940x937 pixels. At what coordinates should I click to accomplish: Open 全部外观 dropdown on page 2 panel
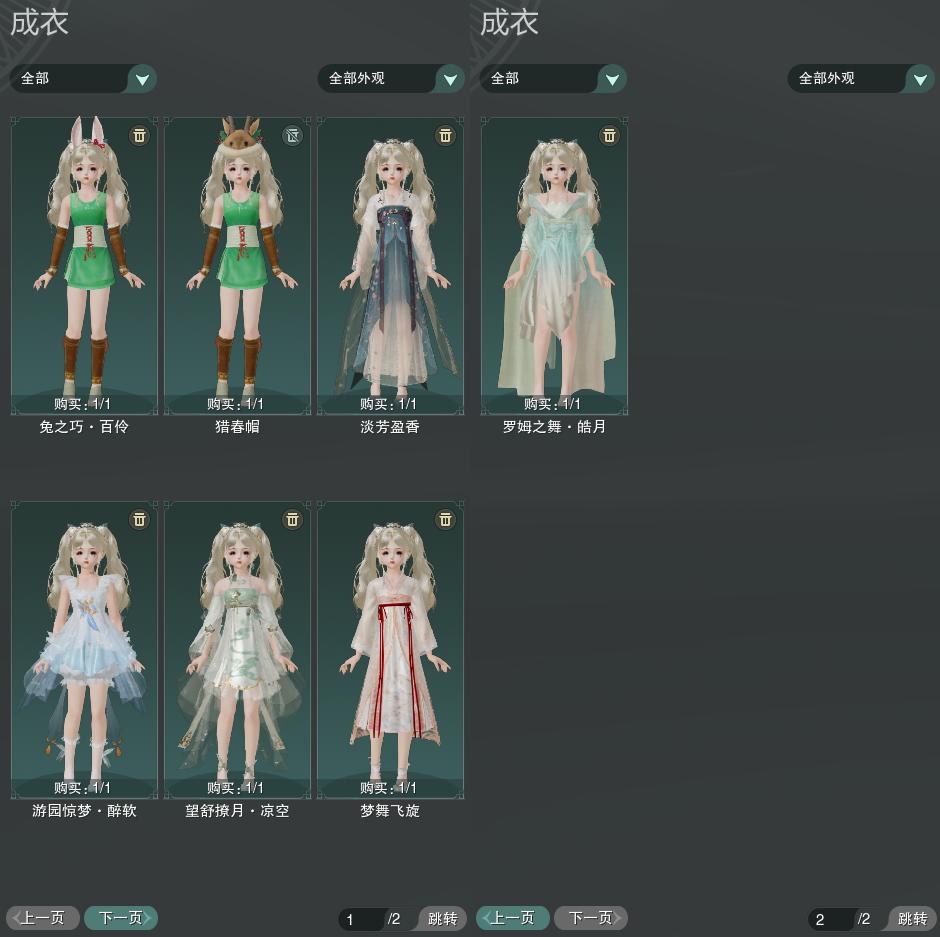pyautogui.click(x=861, y=79)
